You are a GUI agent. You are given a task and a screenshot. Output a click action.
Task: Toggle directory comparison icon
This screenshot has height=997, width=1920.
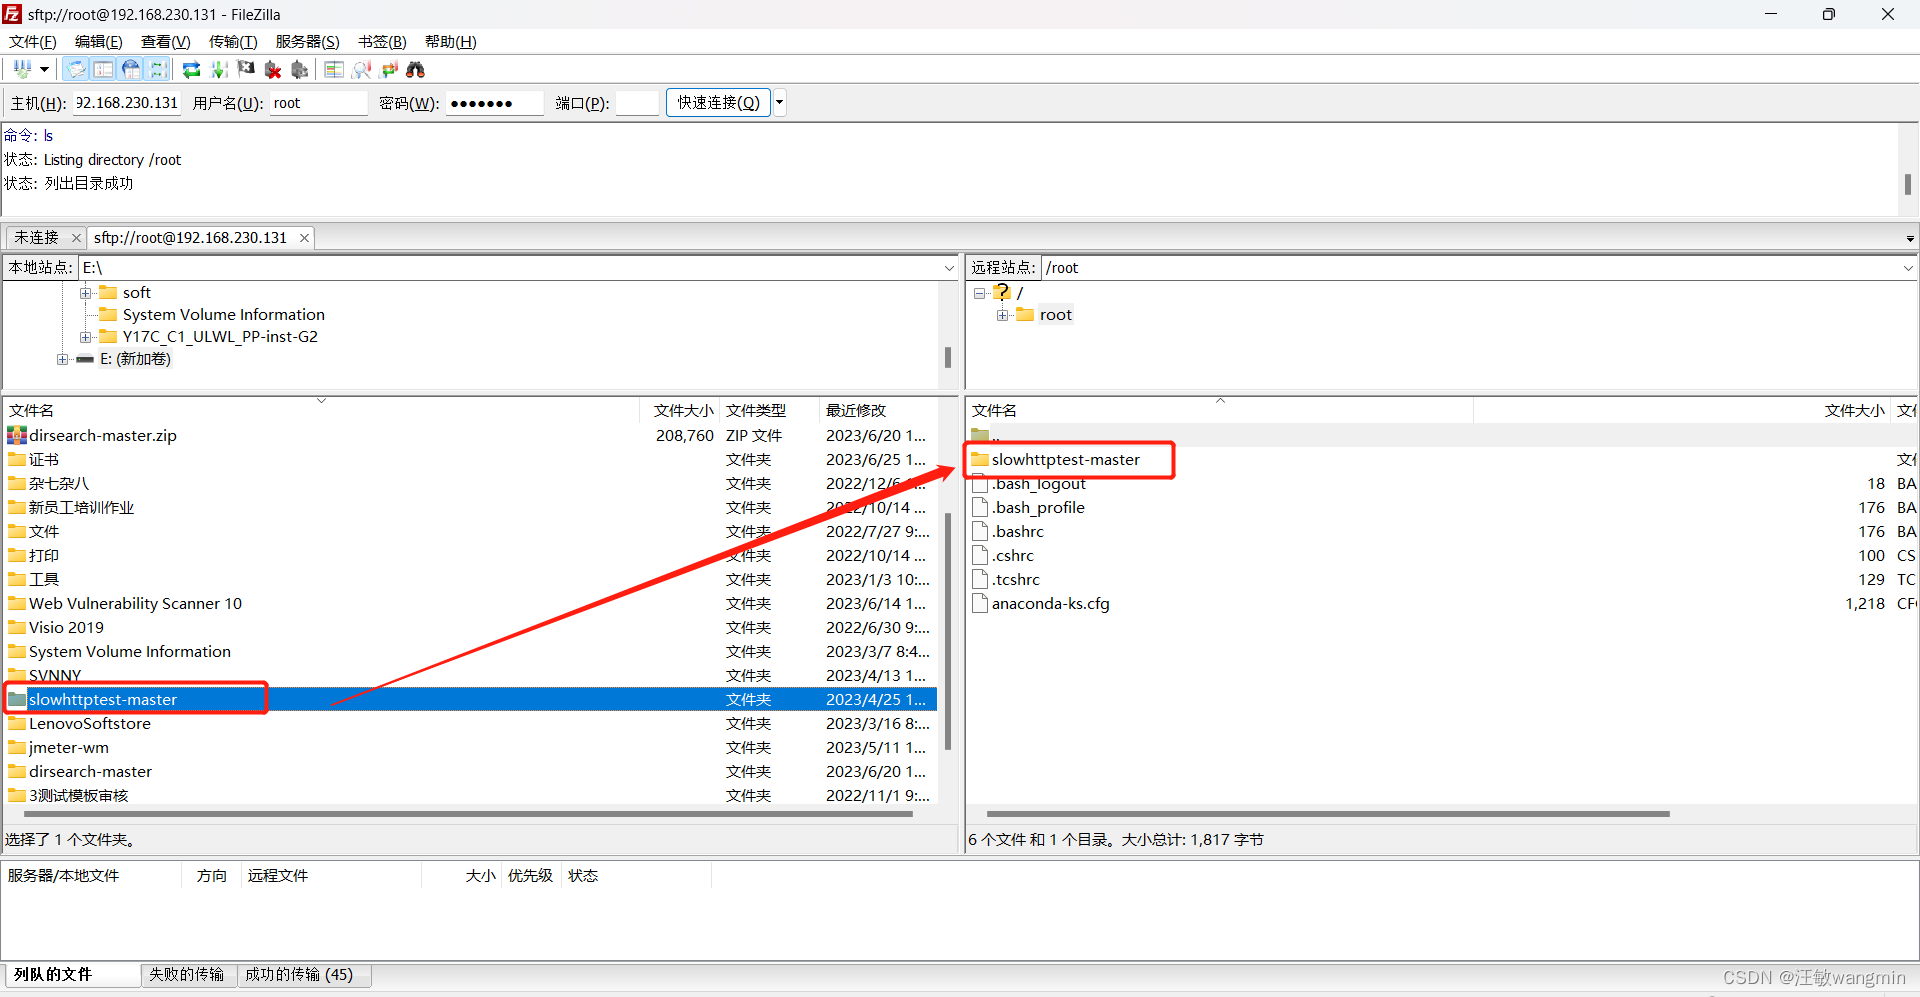coord(362,69)
